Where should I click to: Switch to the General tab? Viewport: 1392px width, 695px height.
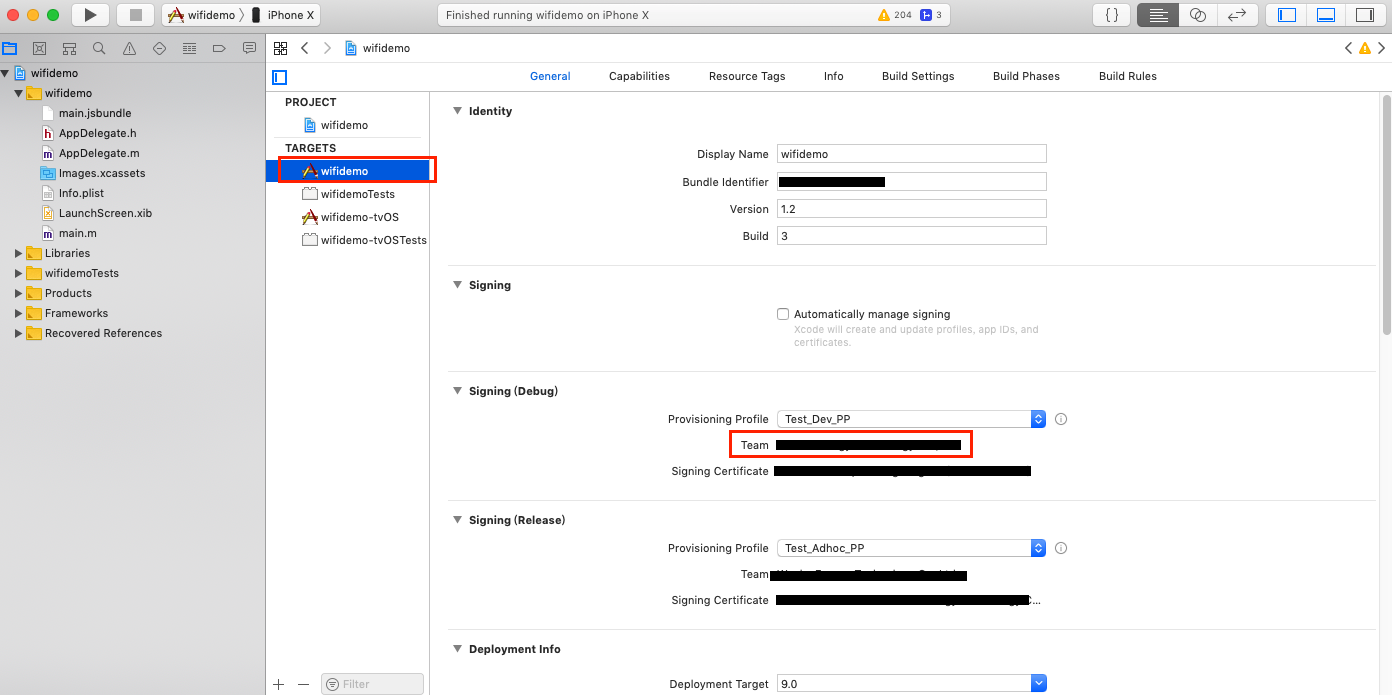tap(550, 76)
